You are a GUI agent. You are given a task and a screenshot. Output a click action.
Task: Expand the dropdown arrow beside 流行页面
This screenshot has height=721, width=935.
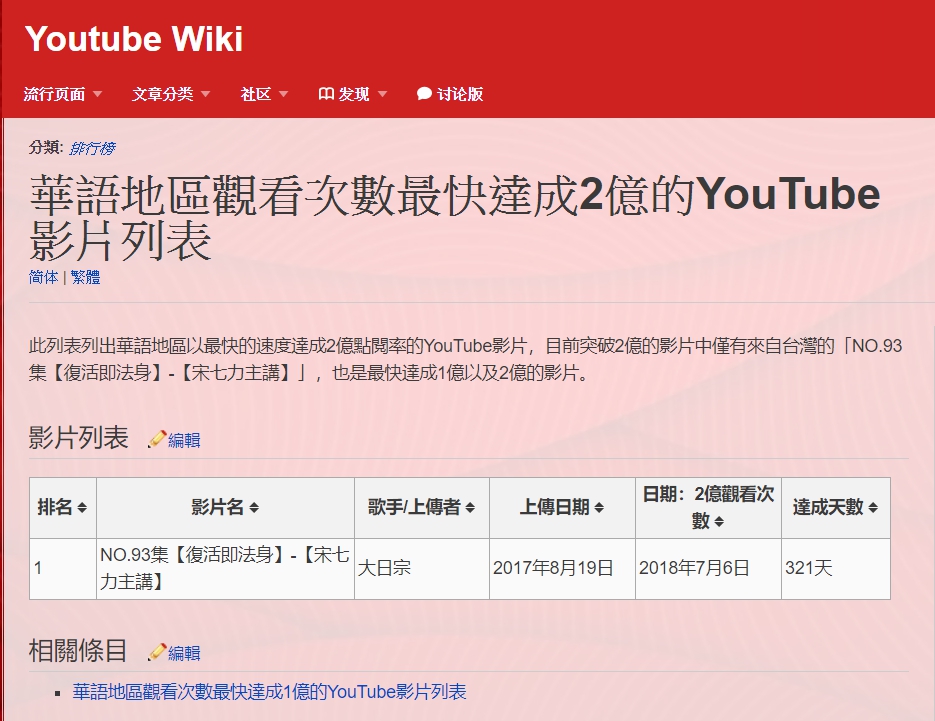tap(97, 94)
